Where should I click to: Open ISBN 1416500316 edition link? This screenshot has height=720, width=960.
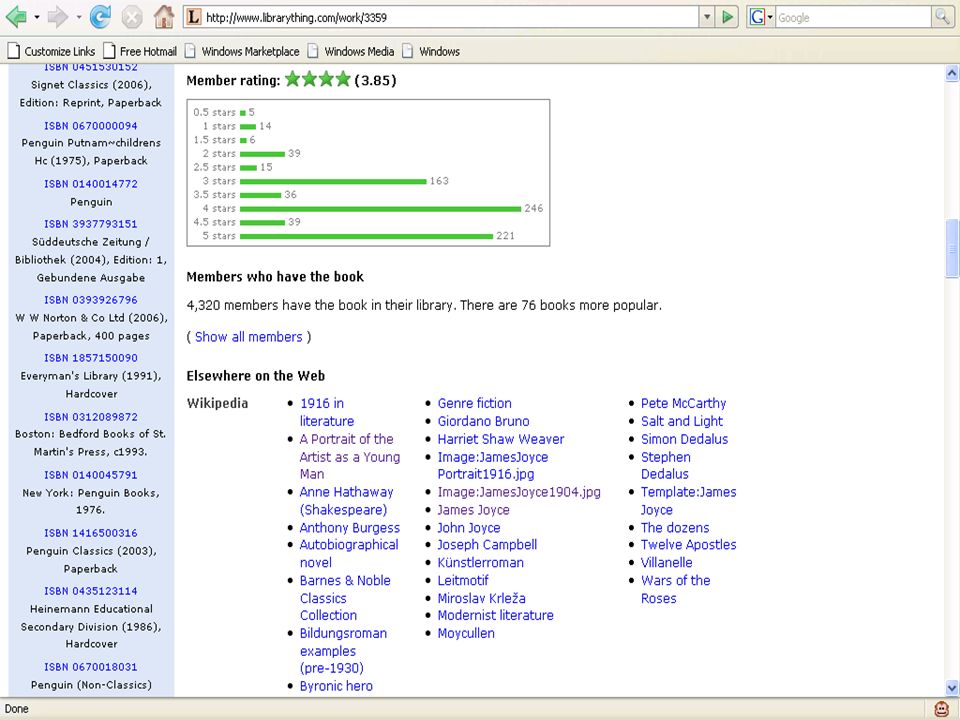coord(91,533)
